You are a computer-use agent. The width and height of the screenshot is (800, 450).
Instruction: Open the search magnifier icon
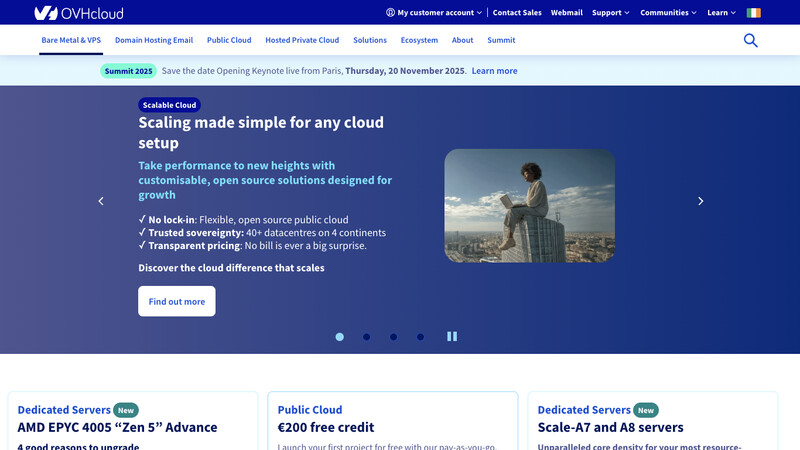point(750,40)
